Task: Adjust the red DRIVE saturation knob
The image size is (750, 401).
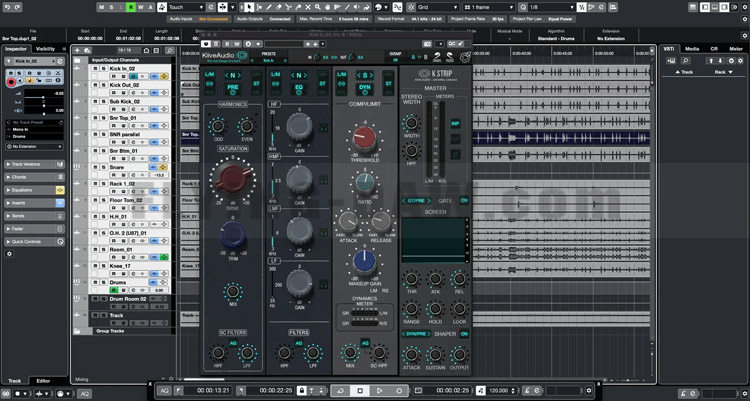Action: 233,178
